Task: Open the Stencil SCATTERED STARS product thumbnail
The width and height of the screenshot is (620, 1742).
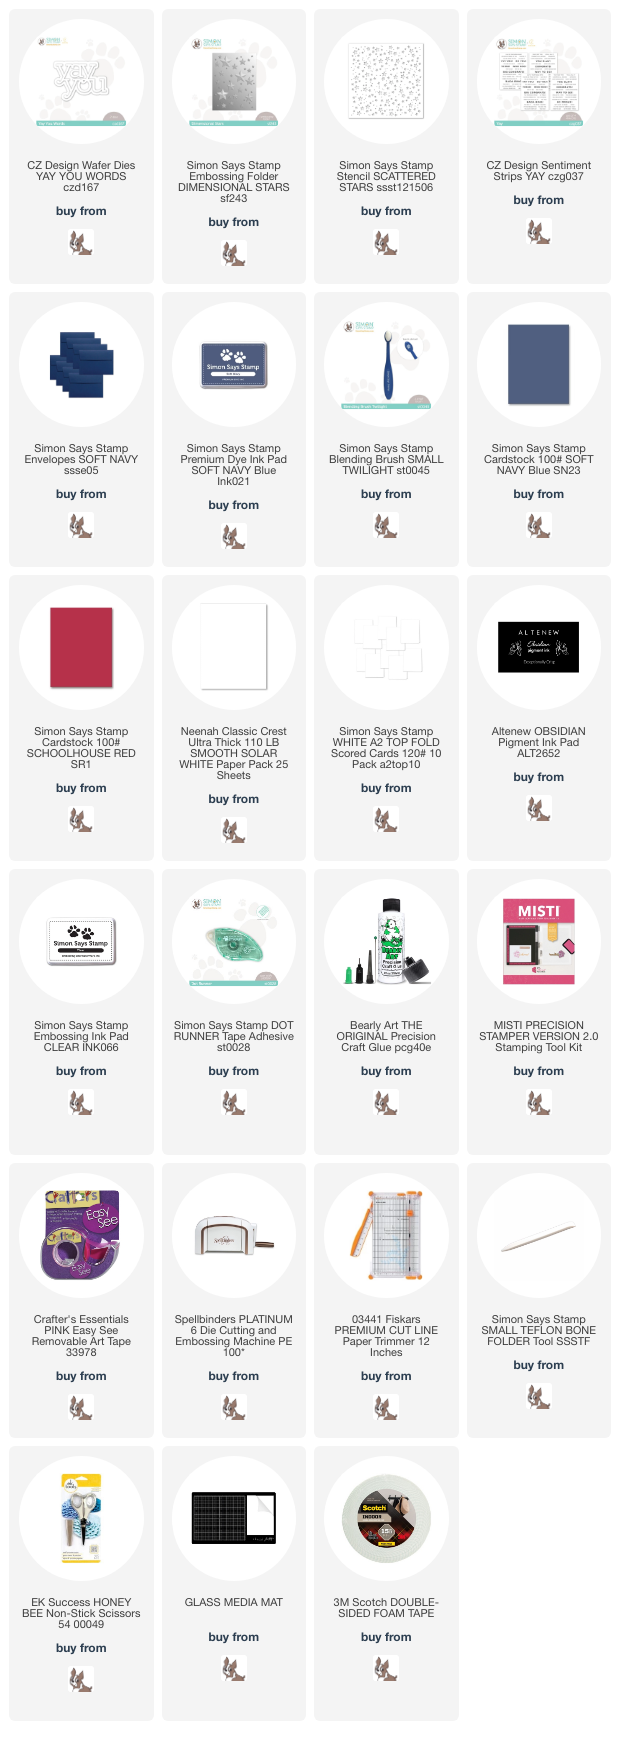Action: coord(386,81)
